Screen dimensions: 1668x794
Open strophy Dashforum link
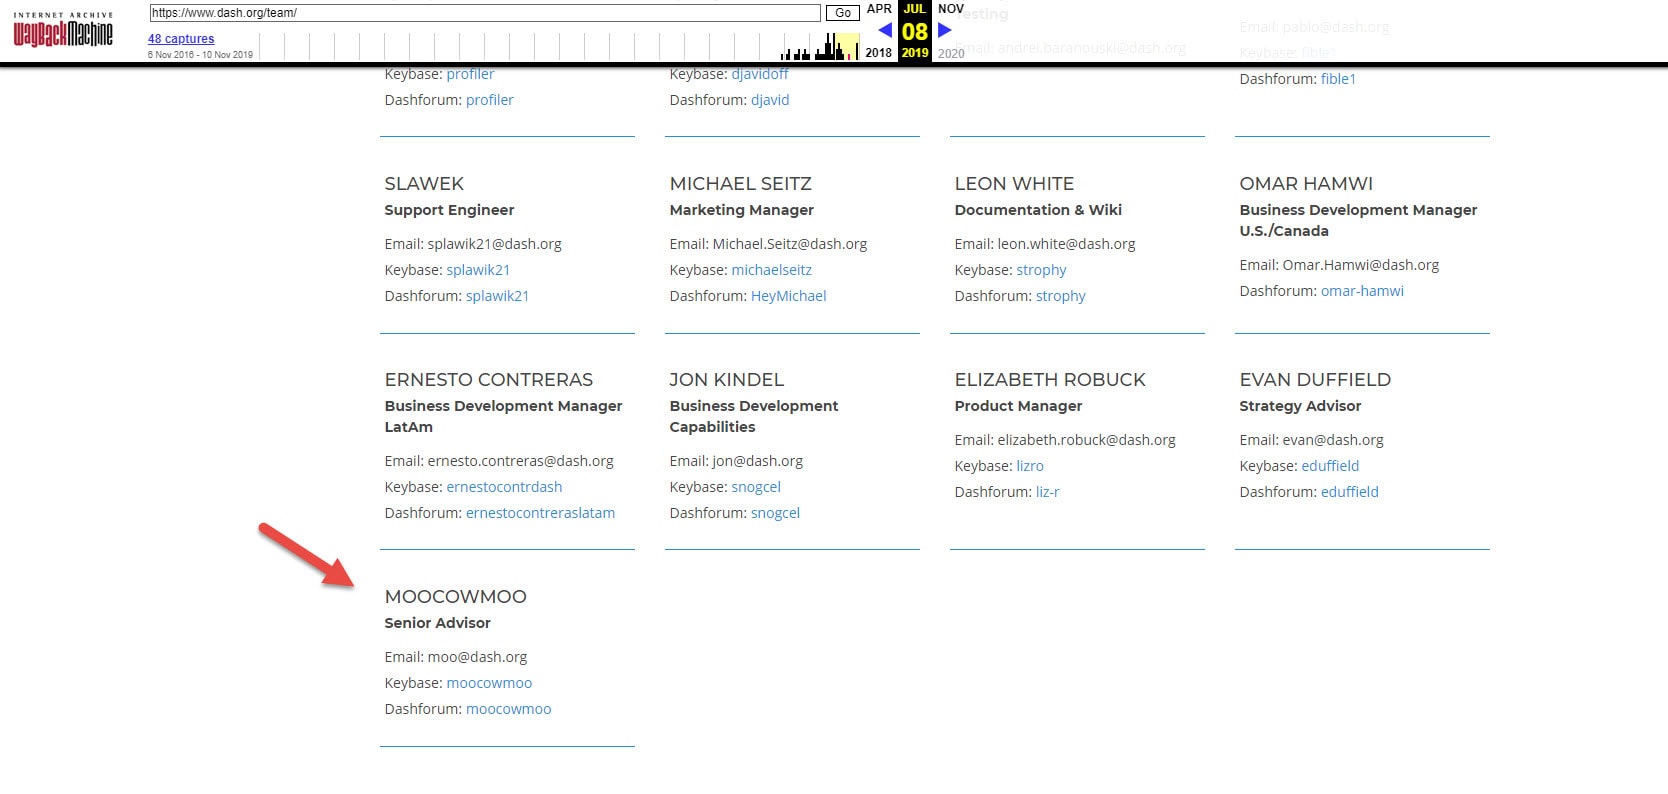(1061, 296)
